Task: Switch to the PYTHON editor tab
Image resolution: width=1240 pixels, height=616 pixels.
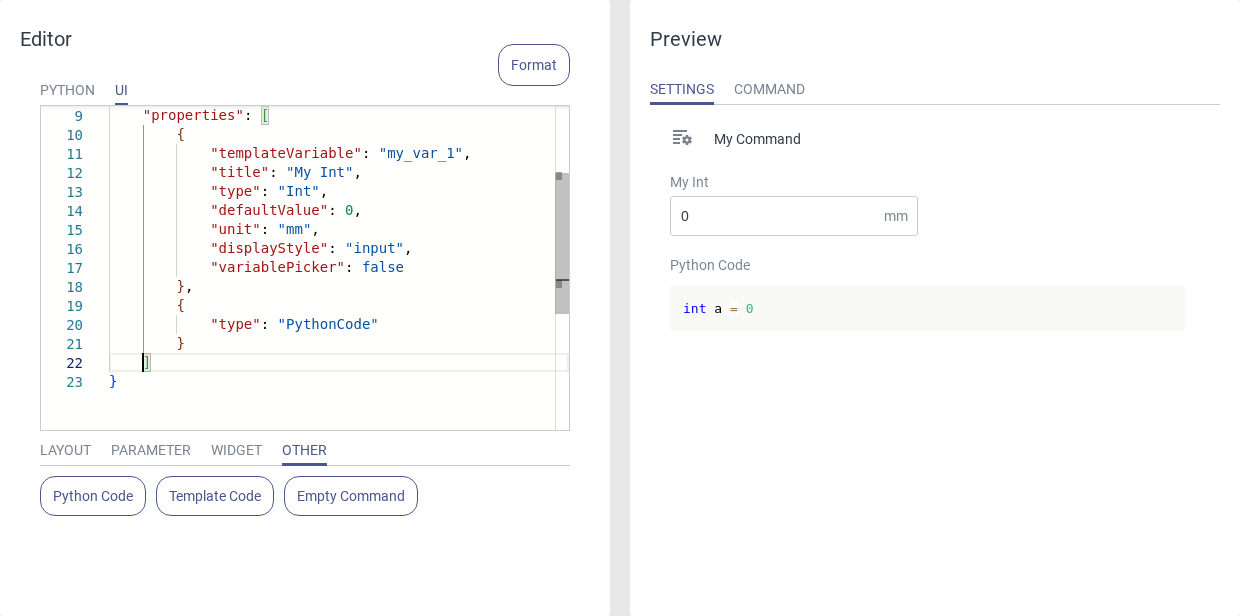Action: tap(67, 90)
